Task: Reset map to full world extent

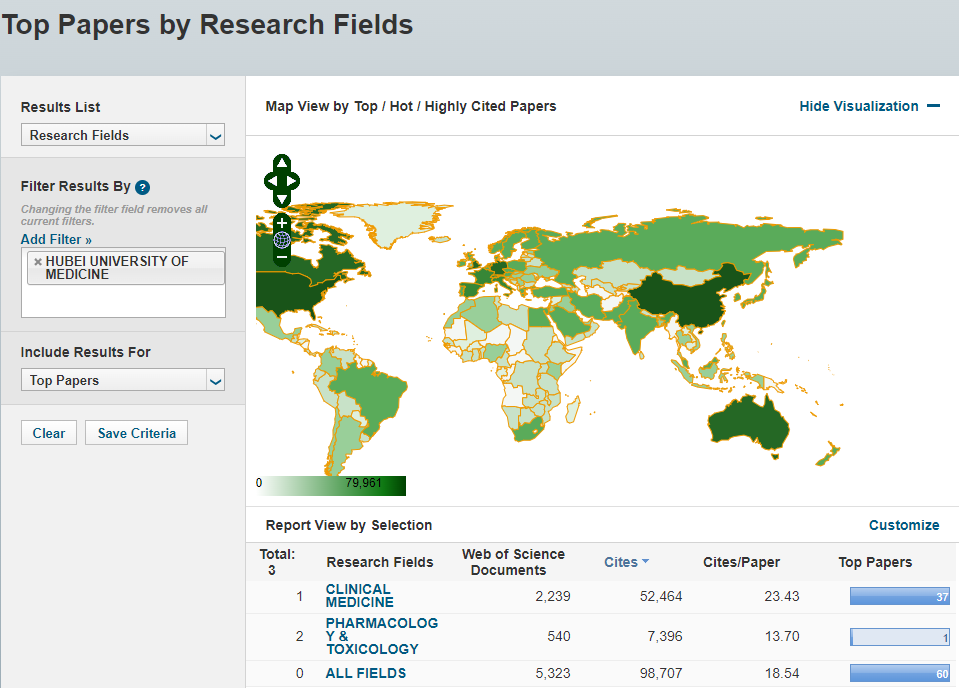Action: tap(282, 240)
